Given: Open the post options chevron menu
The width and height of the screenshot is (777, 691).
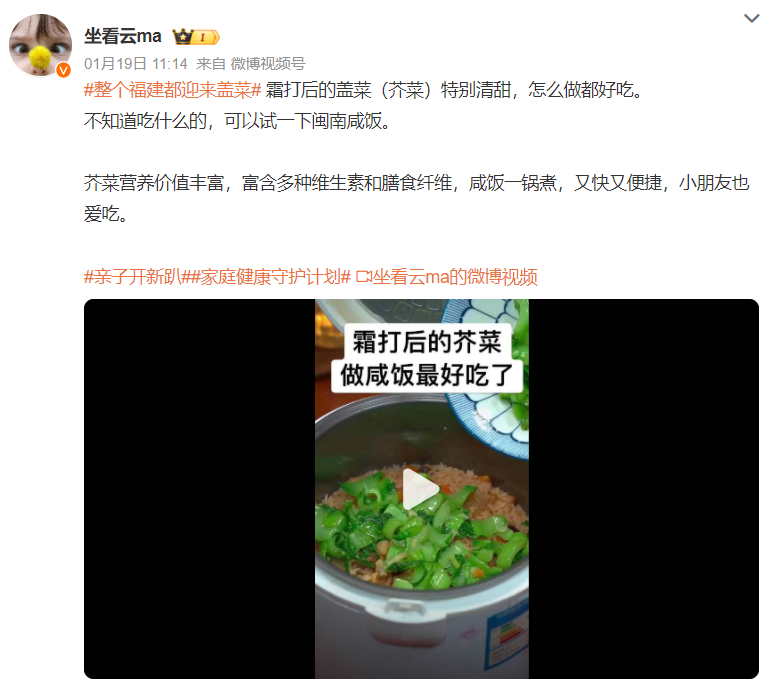Looking at the screenshot, I should point(751,18).
